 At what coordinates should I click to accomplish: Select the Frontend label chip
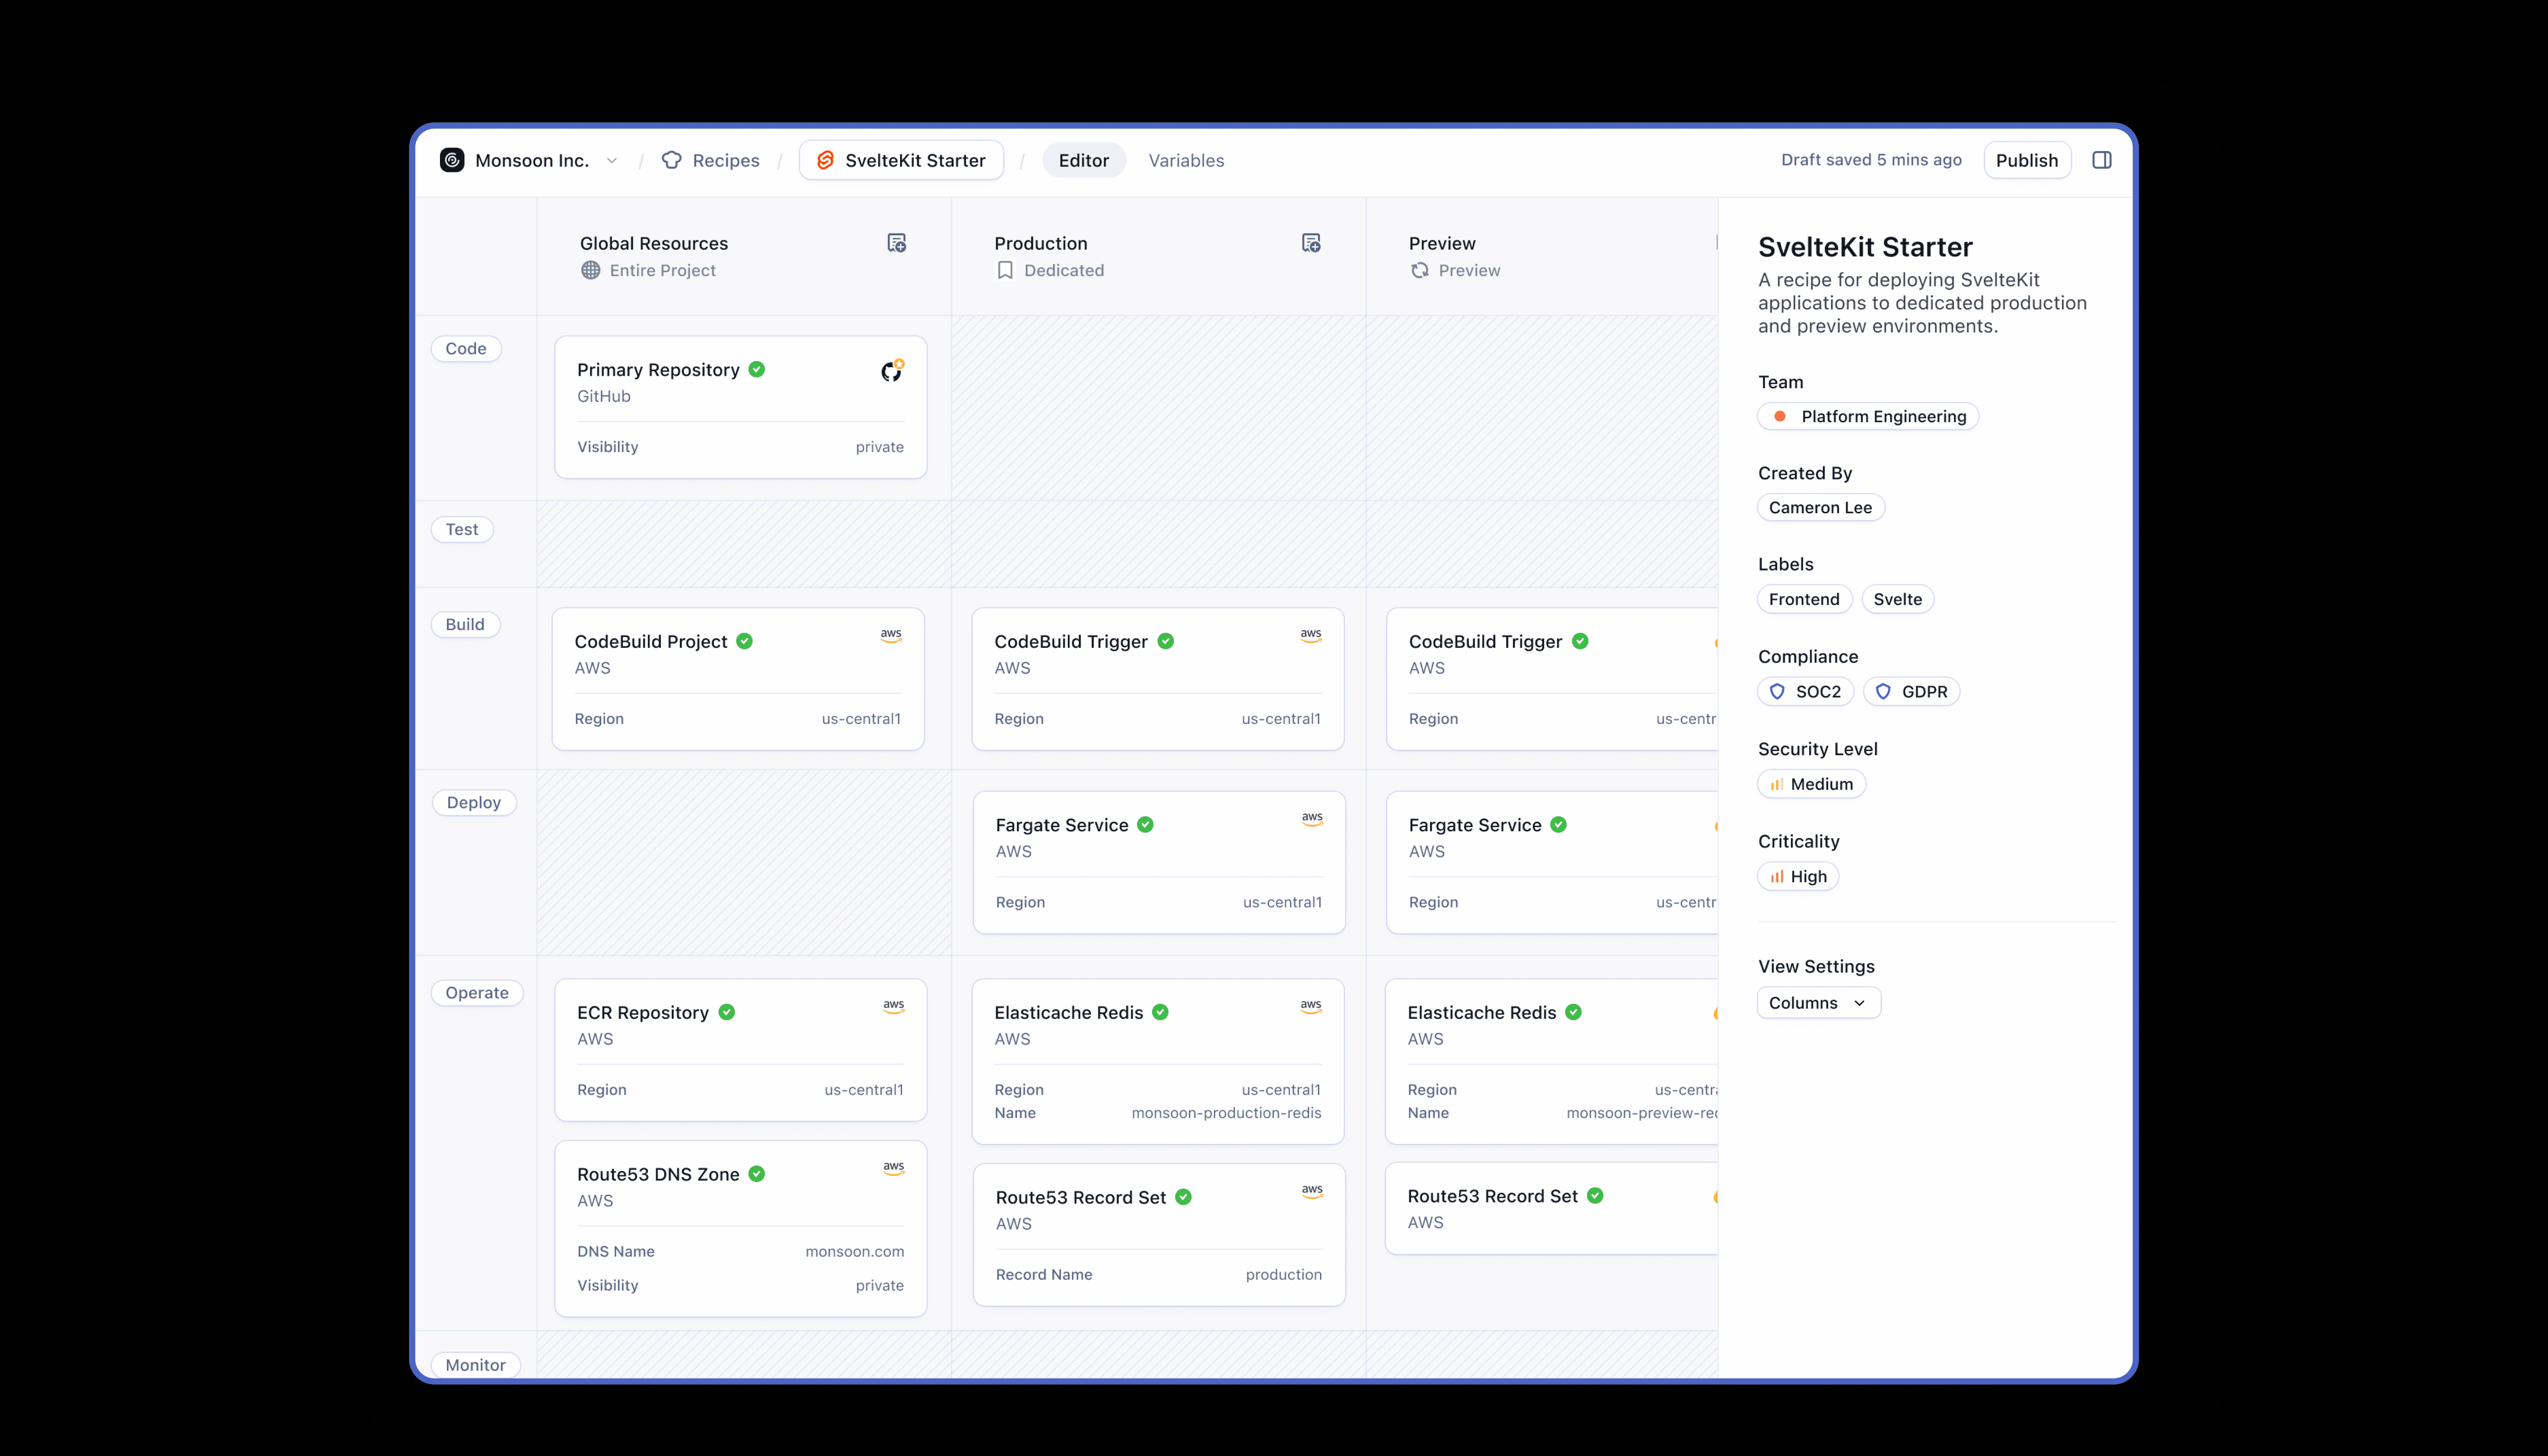[1805, 599]
